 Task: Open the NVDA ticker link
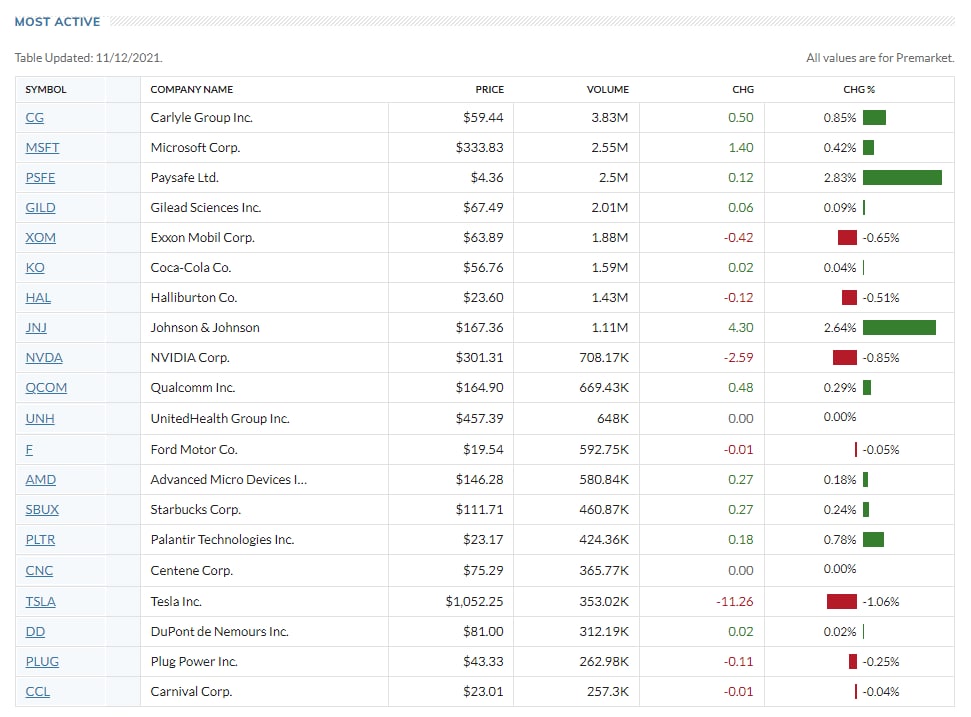coord(44,358)
